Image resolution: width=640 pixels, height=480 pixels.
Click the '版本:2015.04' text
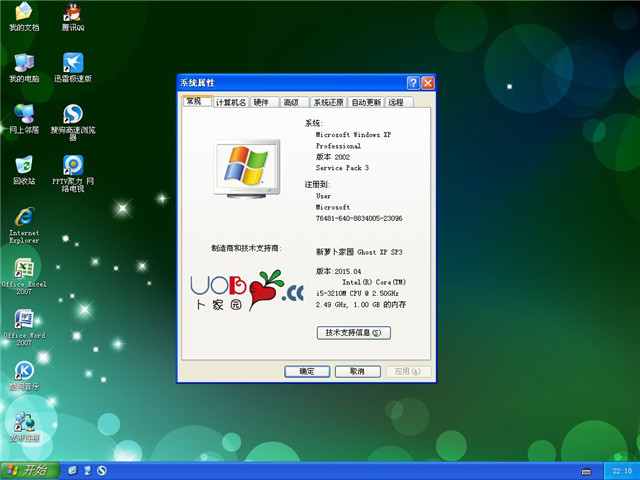tap(338, 271)
